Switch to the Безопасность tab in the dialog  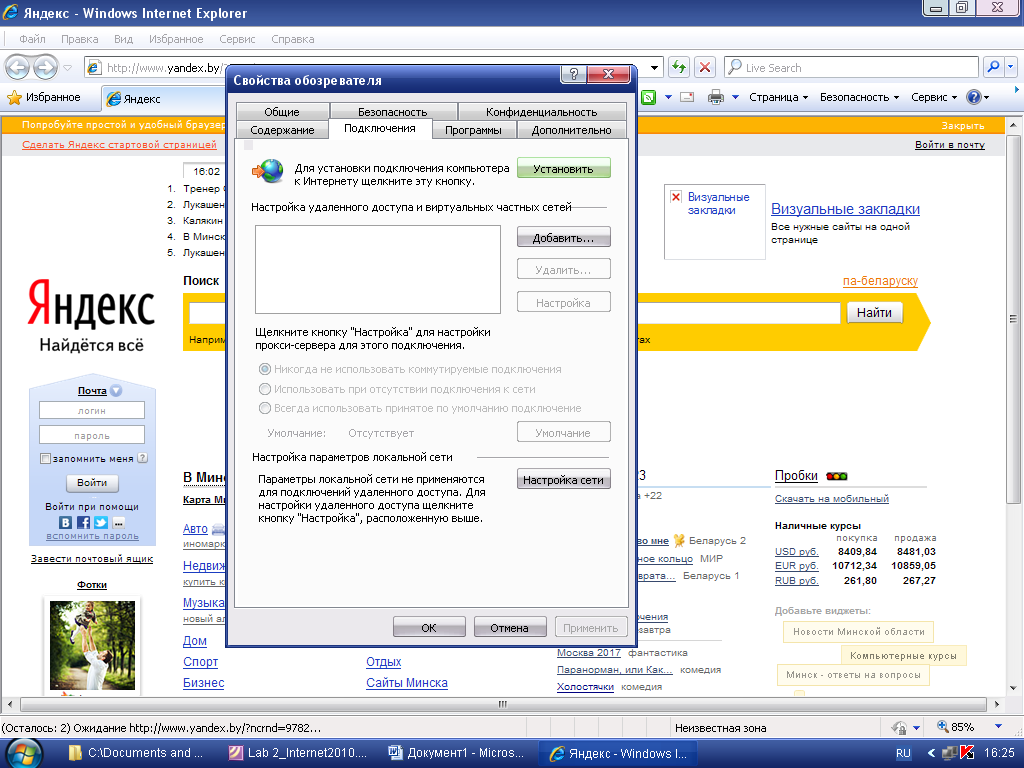(x=392, y=112)
